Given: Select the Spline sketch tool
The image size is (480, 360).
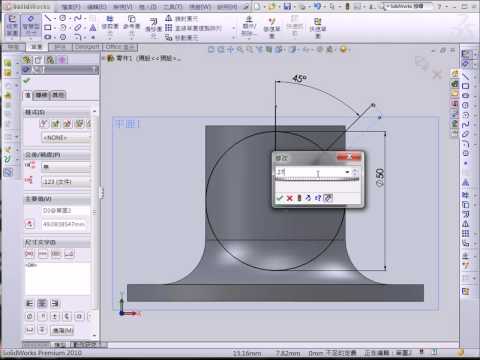Looking at the screenshot, I should coord(77,18).
